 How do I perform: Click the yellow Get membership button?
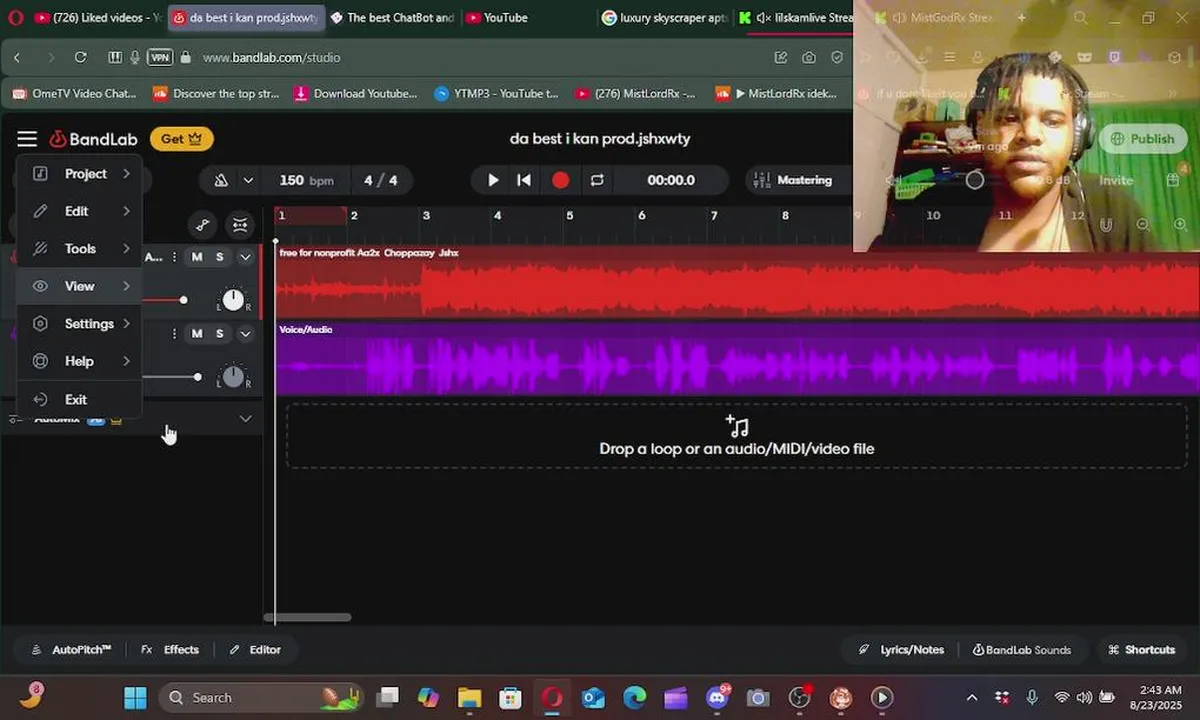182,139
